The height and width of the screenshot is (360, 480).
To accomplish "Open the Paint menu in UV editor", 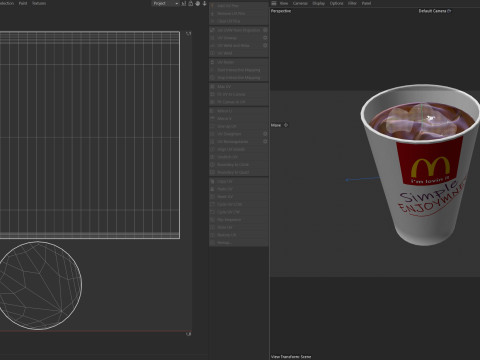I will [23, 3].
